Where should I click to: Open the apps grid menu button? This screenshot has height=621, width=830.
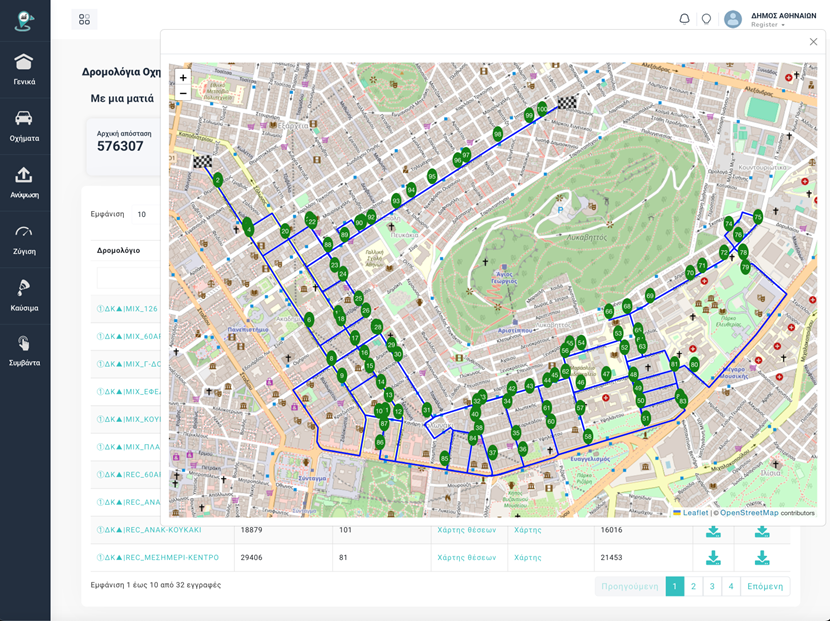pos(84,19)
